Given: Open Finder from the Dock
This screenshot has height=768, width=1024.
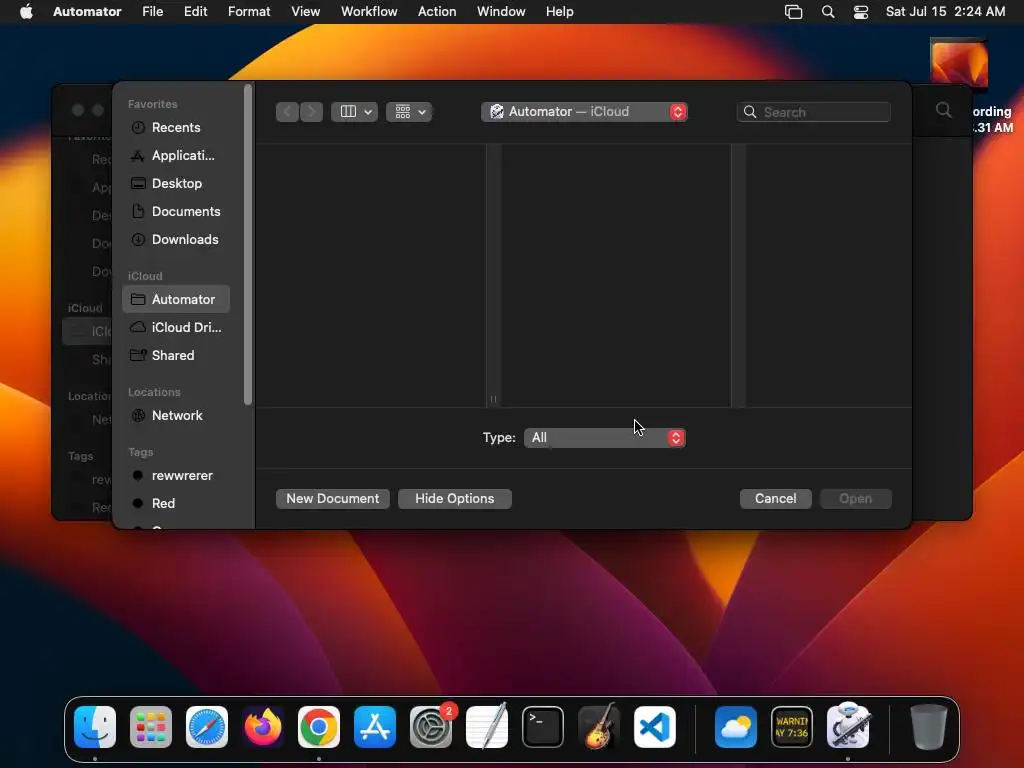Looking at the screenshot, I should 95,727.
